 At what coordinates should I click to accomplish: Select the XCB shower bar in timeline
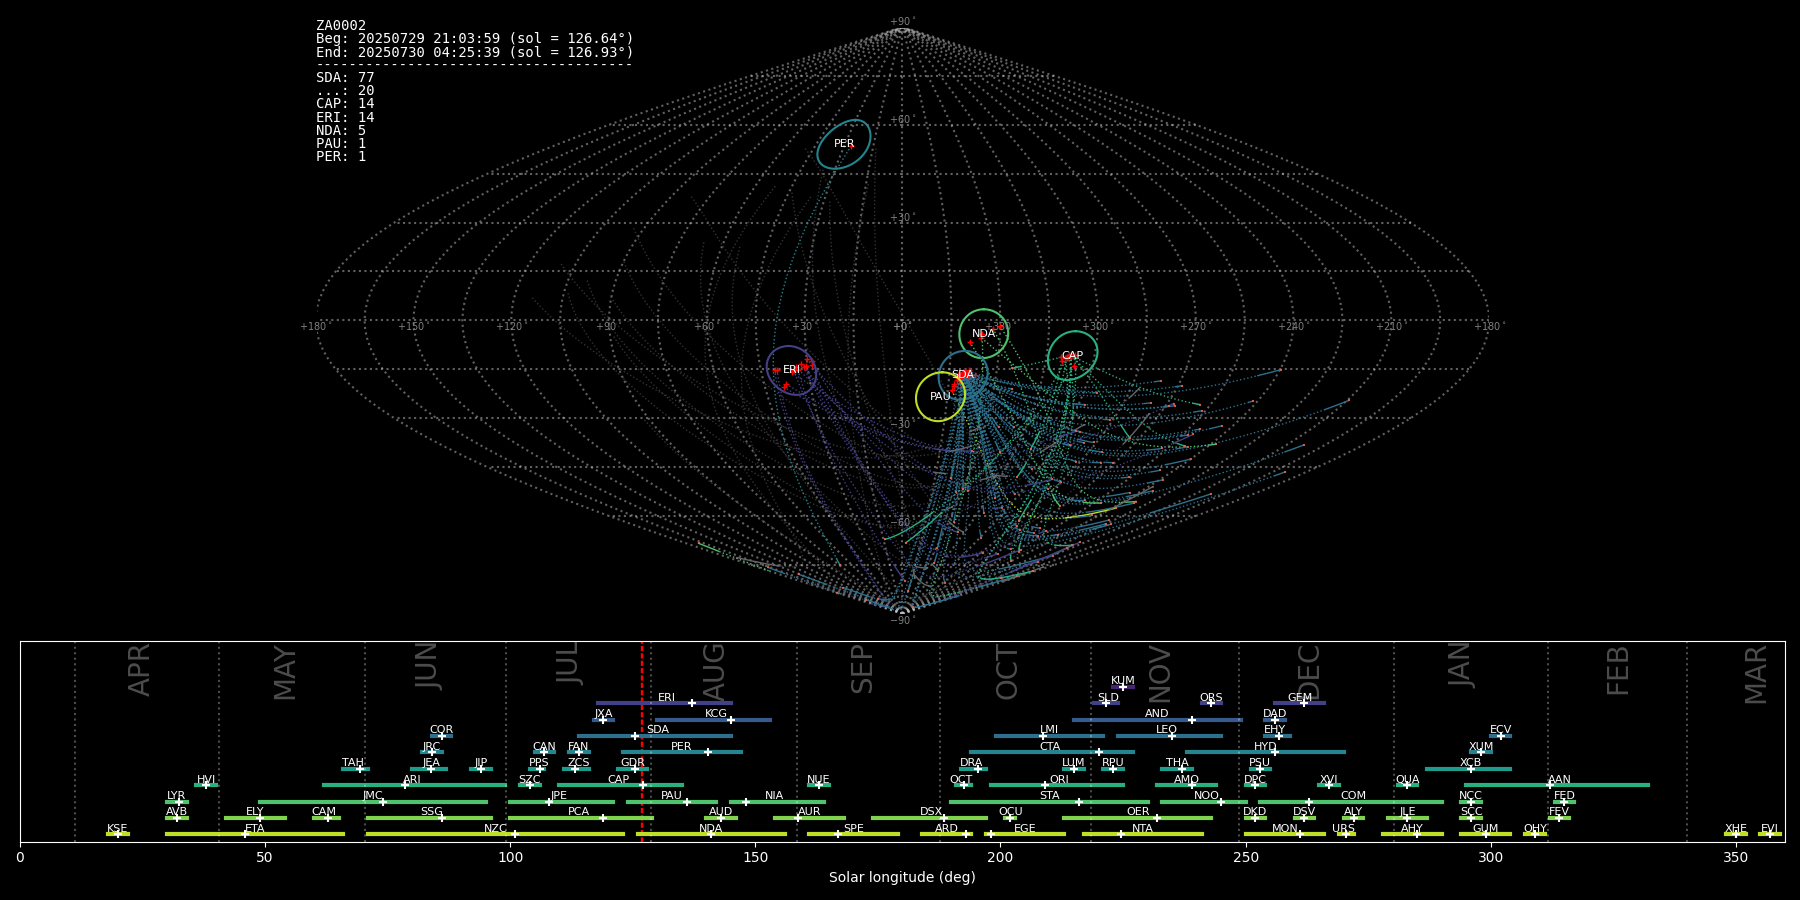coord(1468,769)
